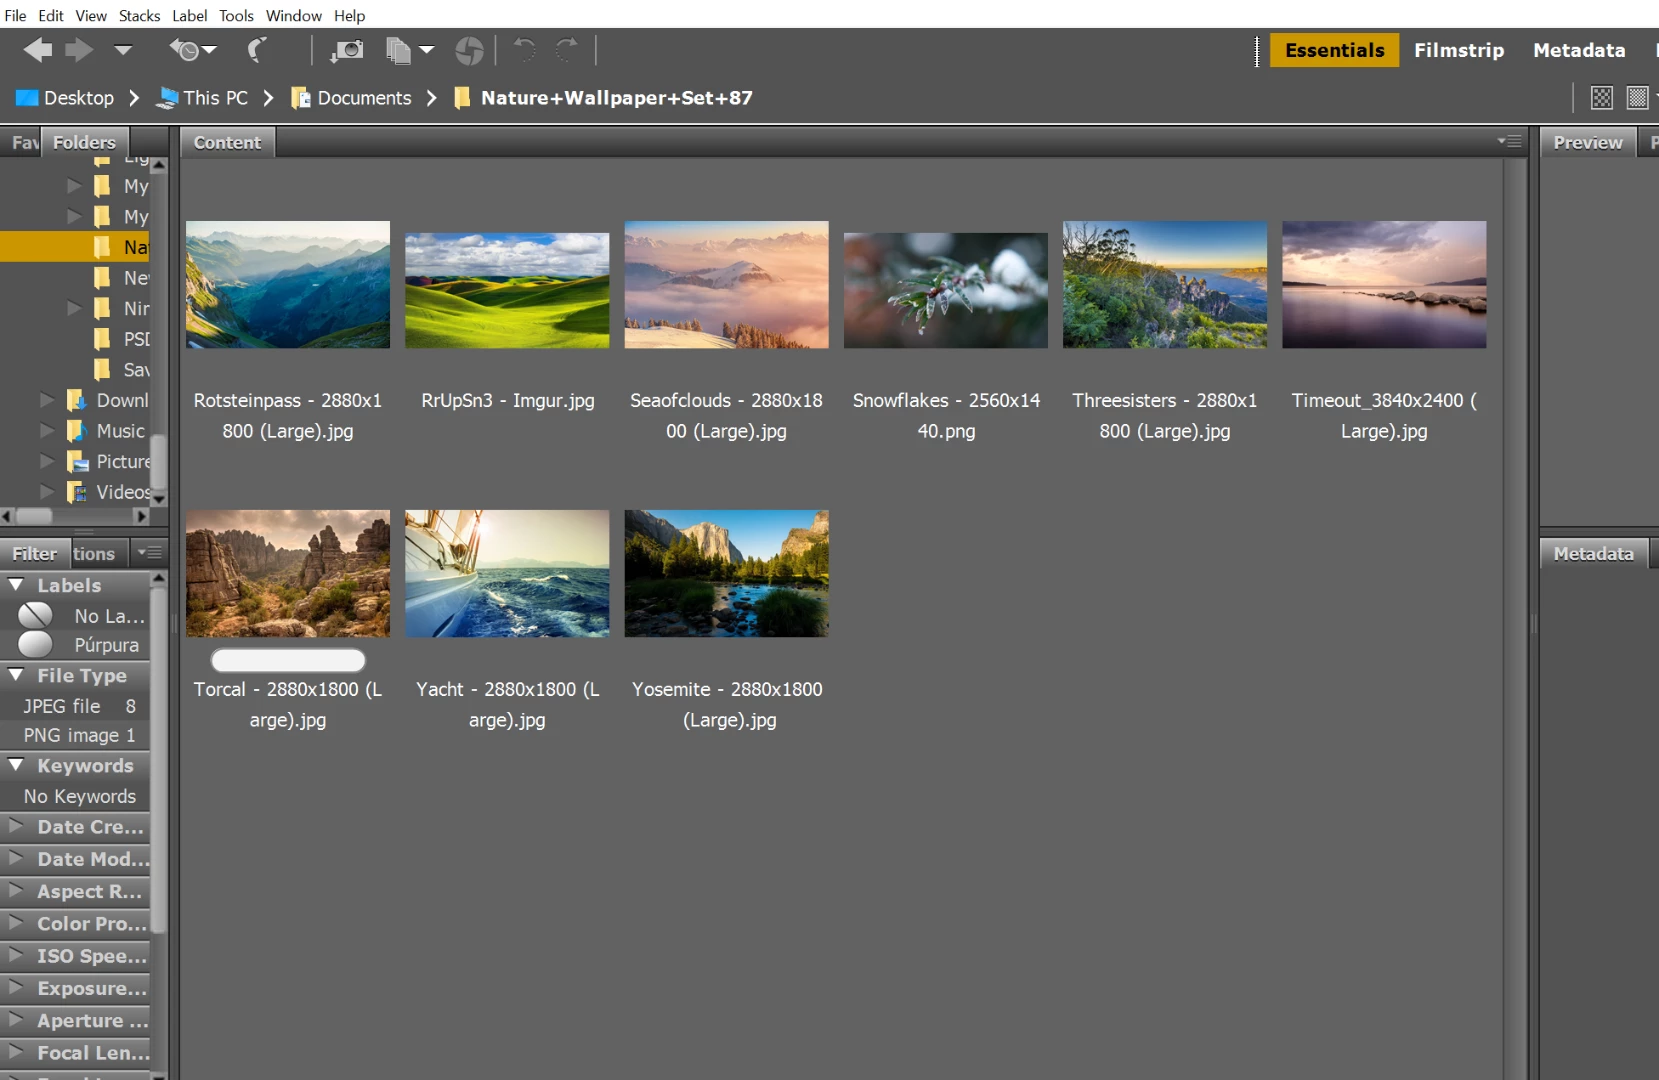Click the Desktop breadcrumb
Screen dimensions: 1659x1080
[65, 98]
